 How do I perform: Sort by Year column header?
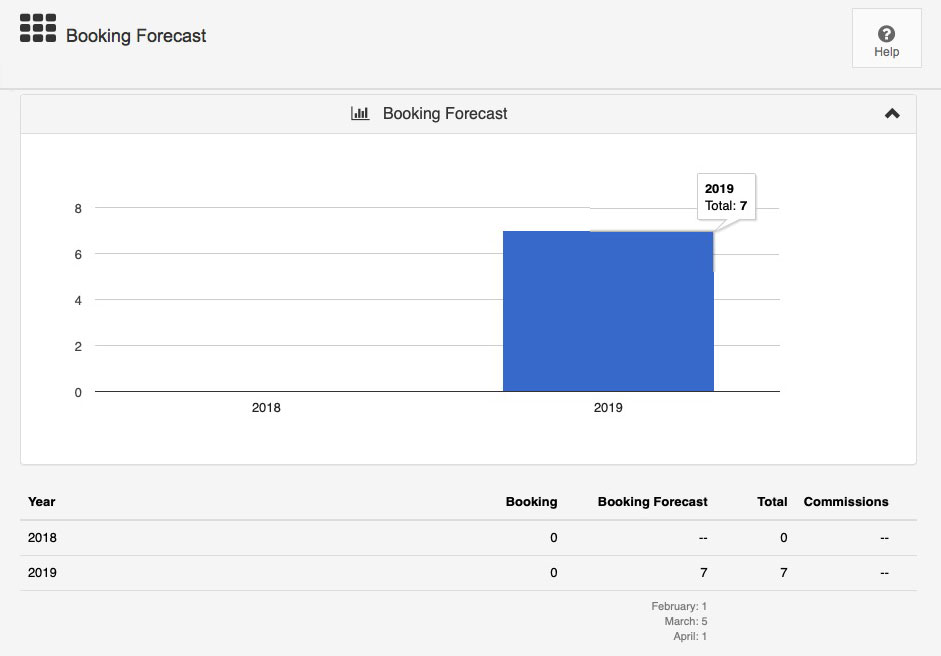click(41, 502)
